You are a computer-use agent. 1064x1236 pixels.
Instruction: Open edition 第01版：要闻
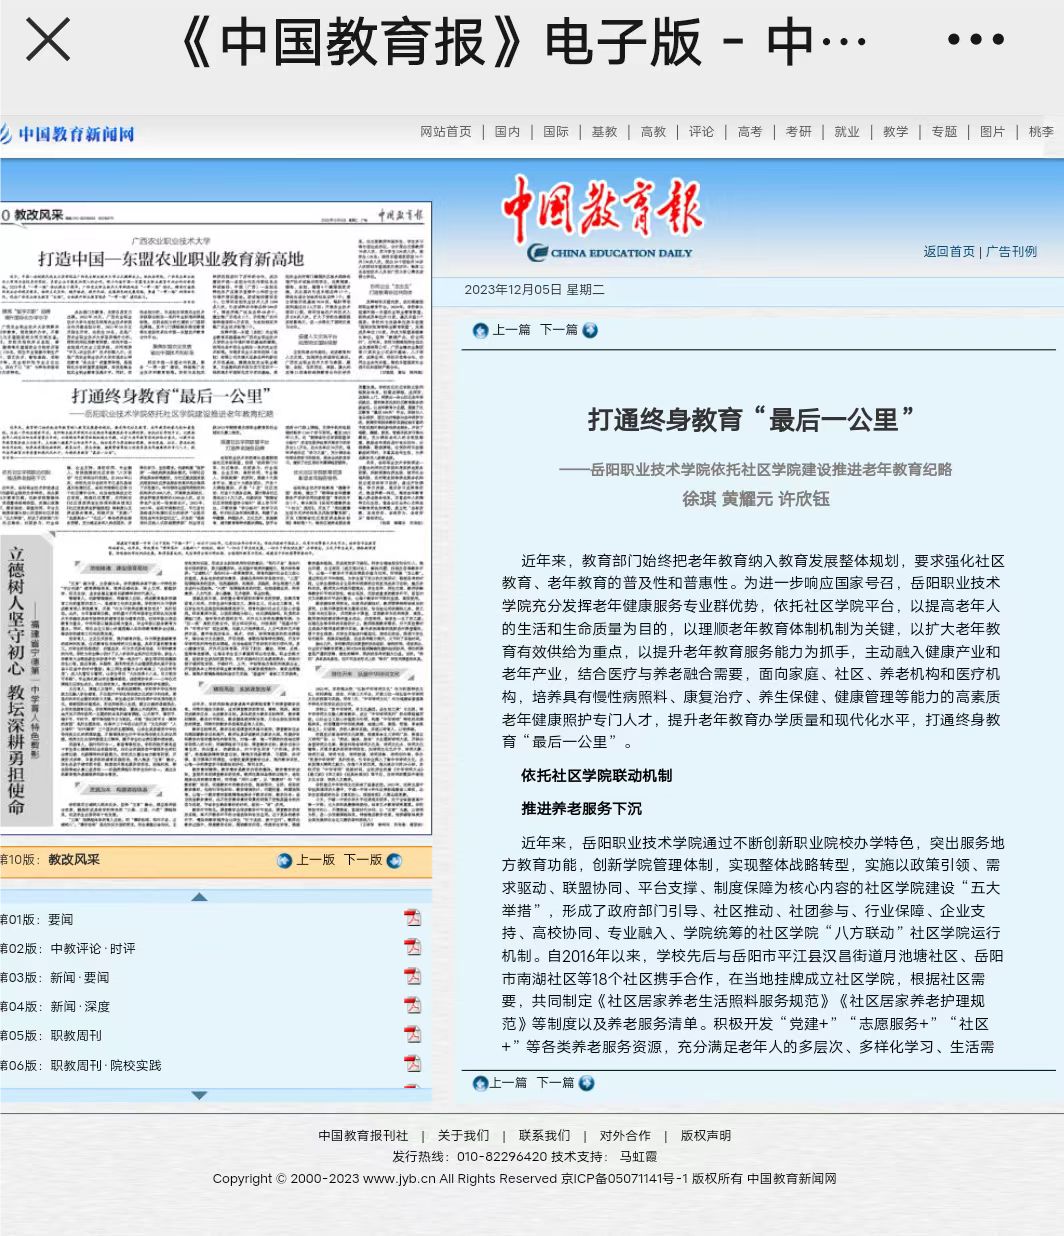(x=37, y=919)
